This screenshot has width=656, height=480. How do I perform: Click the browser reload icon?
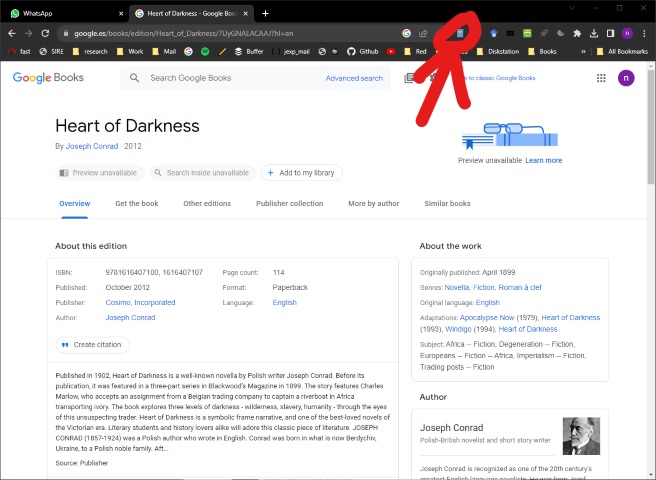[45, 33]
